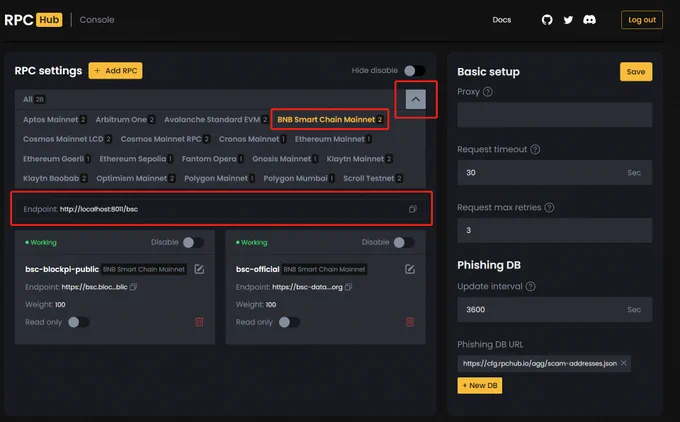Toggle Disable for bsc-official
The image size is (680, 422).
[404, 242]
